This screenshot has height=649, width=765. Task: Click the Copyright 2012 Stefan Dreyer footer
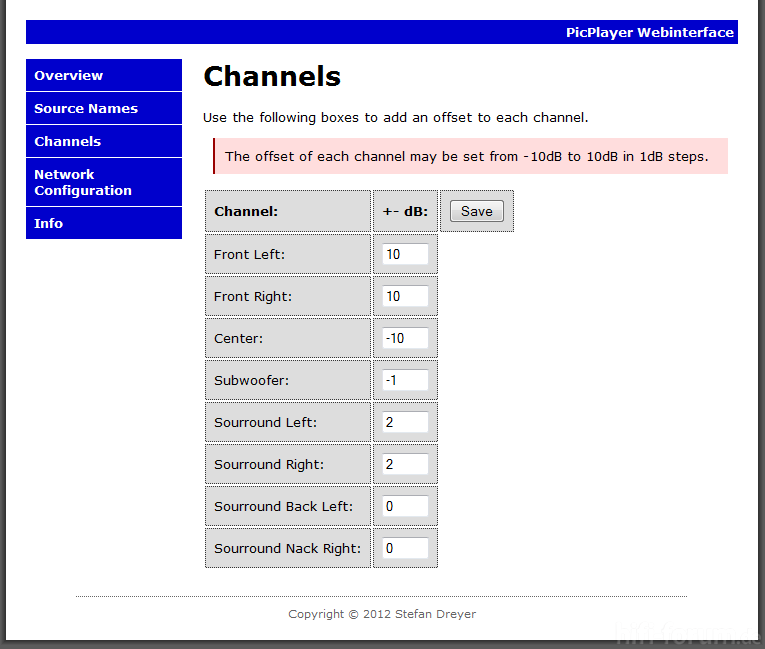pyautogui.click(x=382, y=614)
